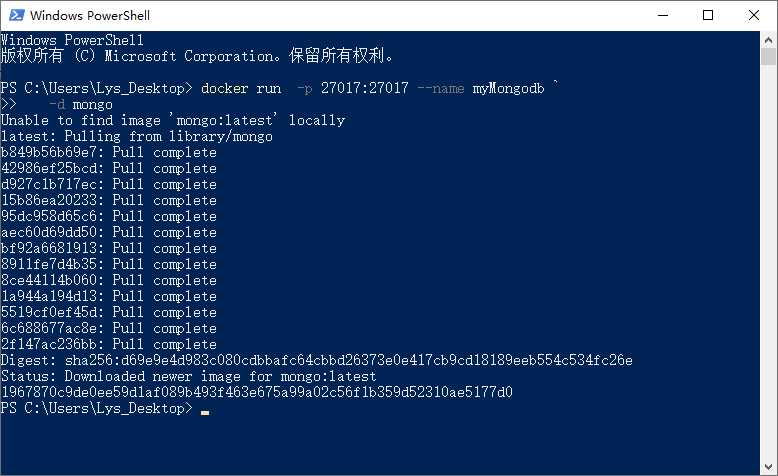Click layer 2f147ac236bb Pull complete line
Viewport: 778px width, 476px height.
pos(109,344)
